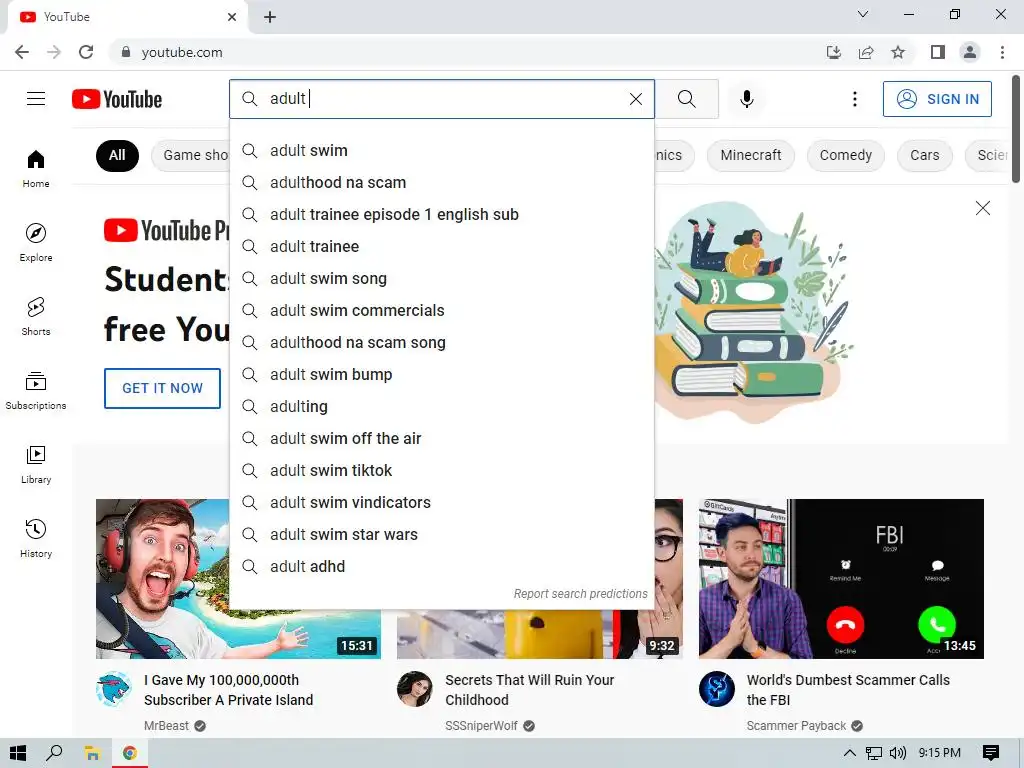Open Explore in sidebar
The image size is (1024, 768).
coord(36,242)
